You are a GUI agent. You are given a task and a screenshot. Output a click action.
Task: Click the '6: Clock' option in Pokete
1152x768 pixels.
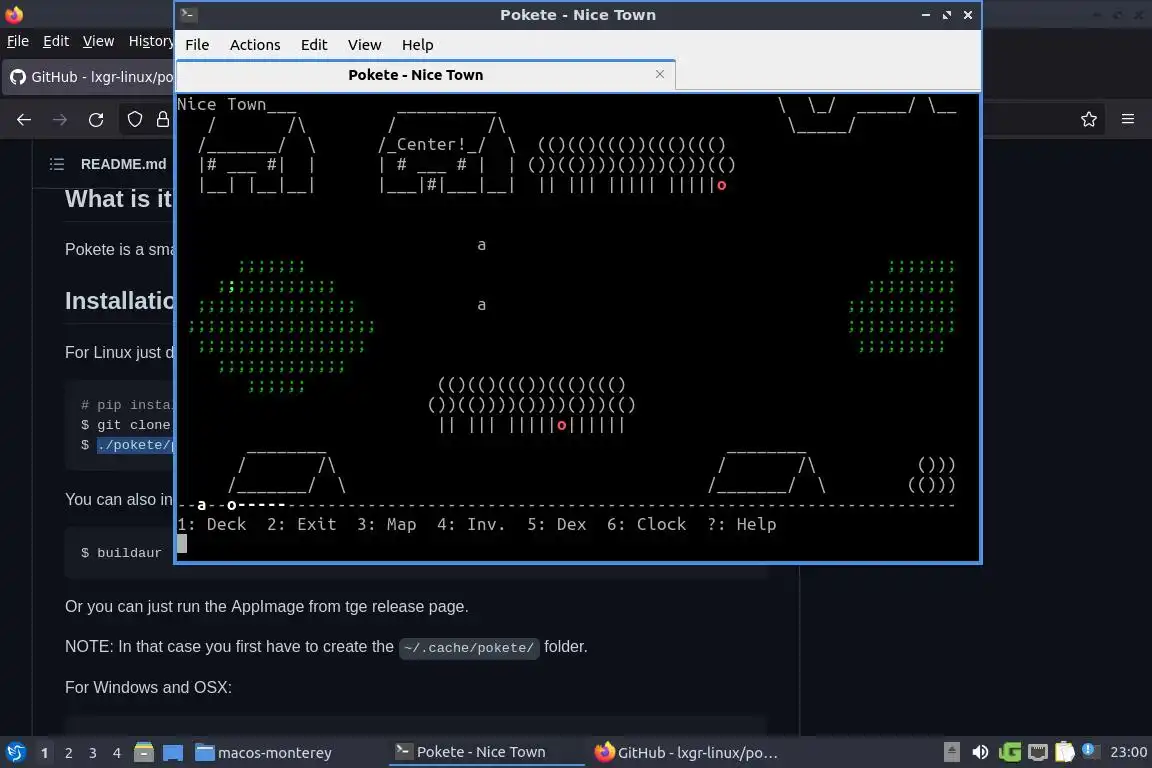point(647,524)
